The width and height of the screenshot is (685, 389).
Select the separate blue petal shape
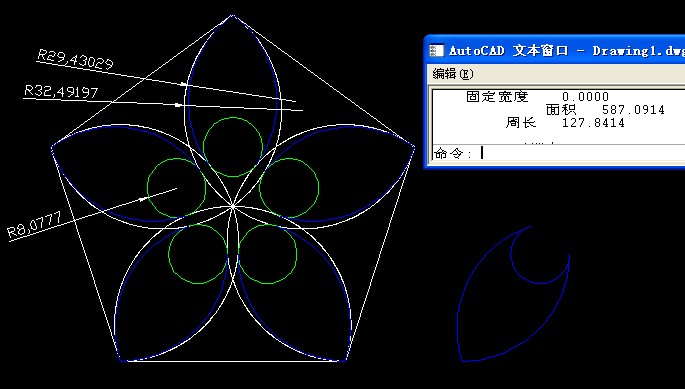point(513,294)
